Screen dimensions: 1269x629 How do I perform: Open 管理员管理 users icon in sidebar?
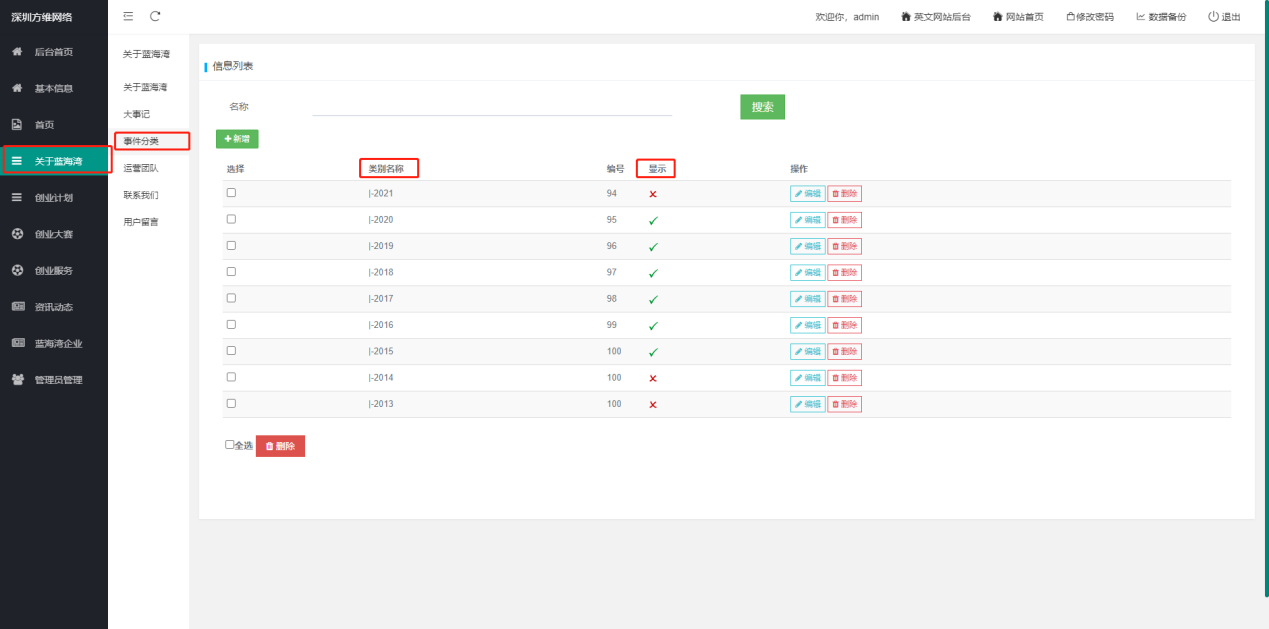click(x=17, y=380)
